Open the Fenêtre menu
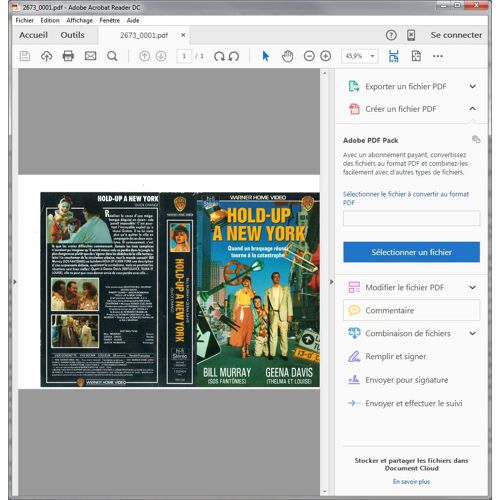Image resolution: width=500 pixels, height=500 pixels. coord(109,20)
